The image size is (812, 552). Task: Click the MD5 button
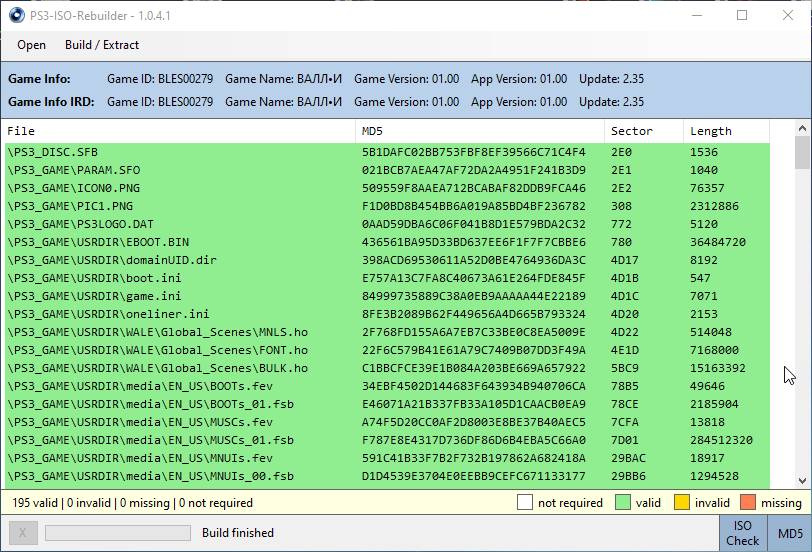(790, 533)
